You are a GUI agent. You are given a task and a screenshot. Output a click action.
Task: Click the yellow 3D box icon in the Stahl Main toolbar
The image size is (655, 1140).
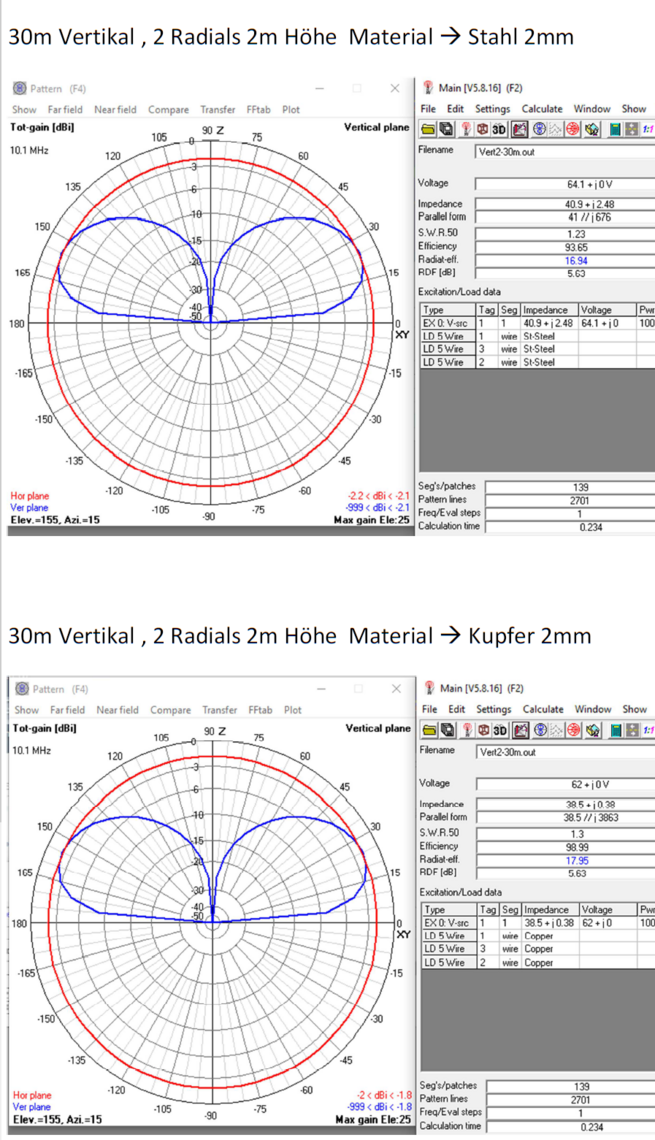[592, 129]
